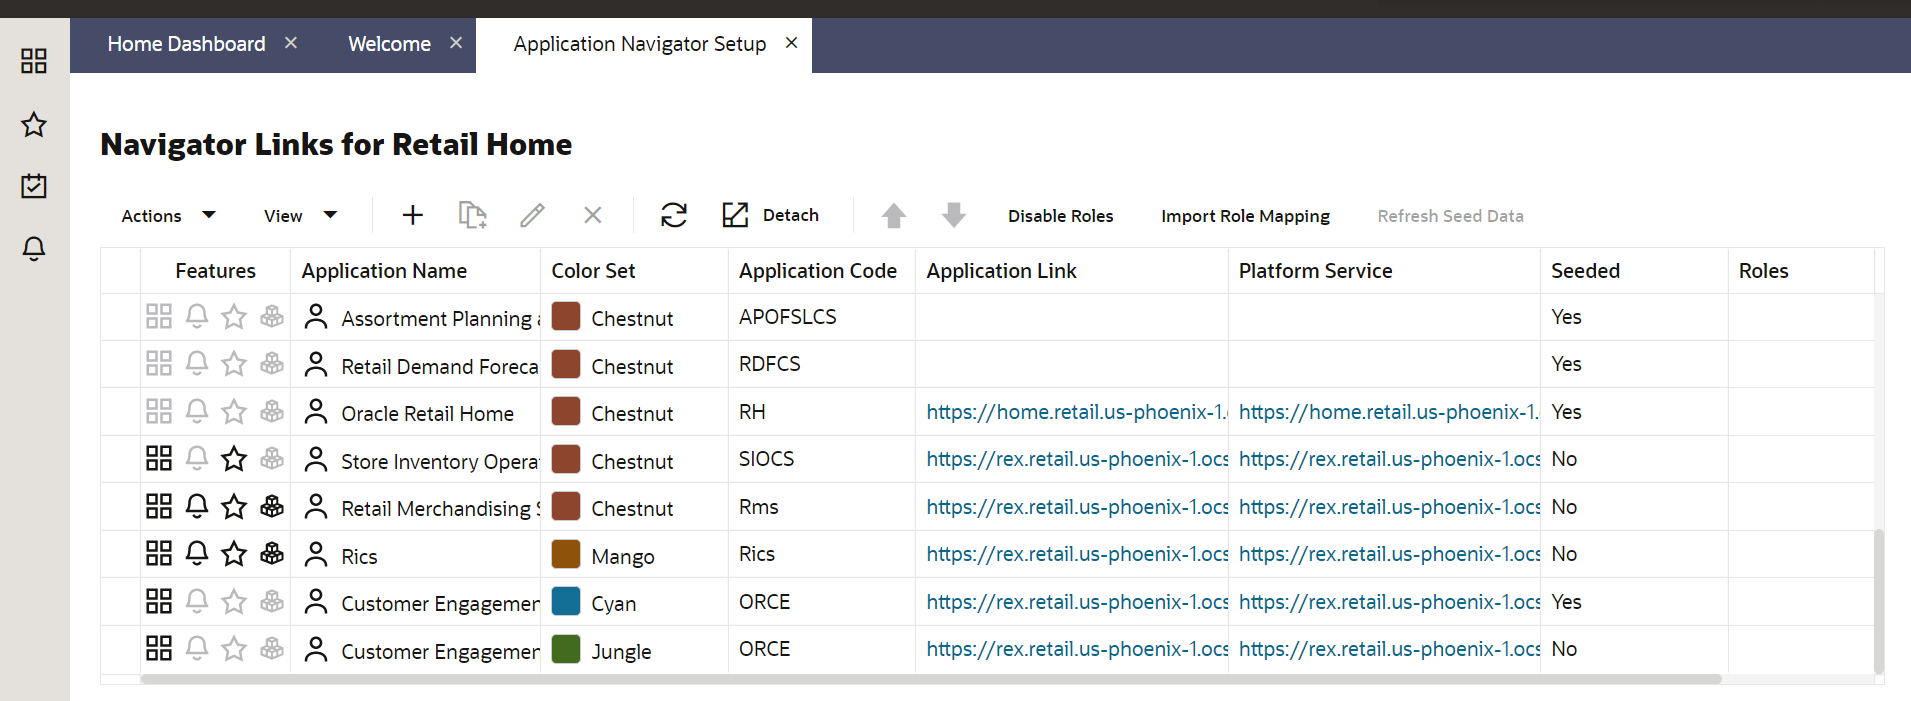Screen dimensions: 1911x701
Task: Click the Move Up arrow icon
Action: (894, 215)
